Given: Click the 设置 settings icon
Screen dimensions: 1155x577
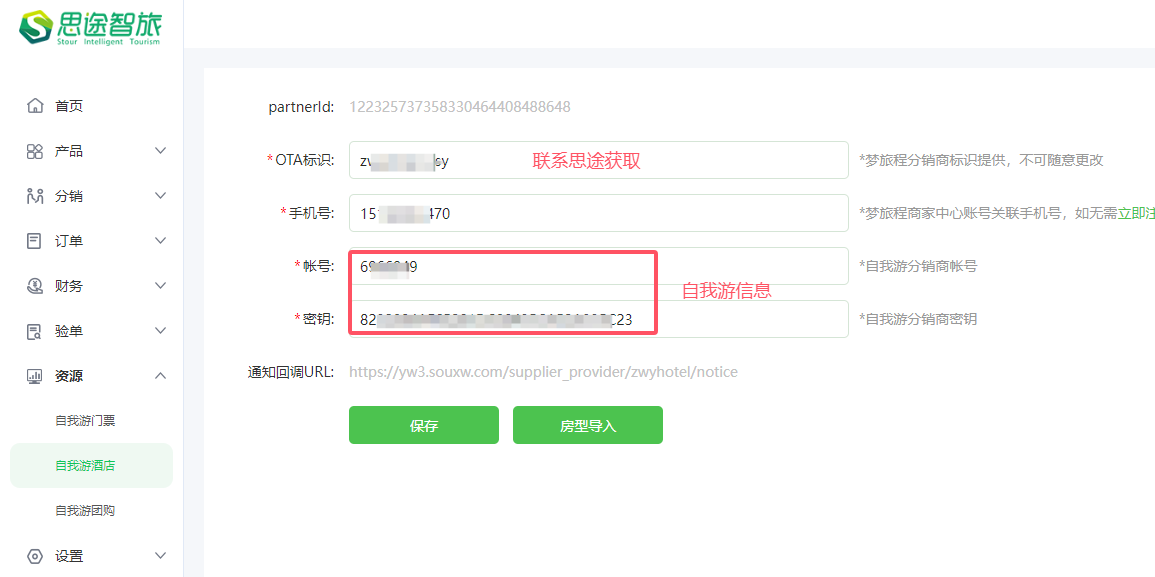Looking at the screenshot, I should click(35, 556).
